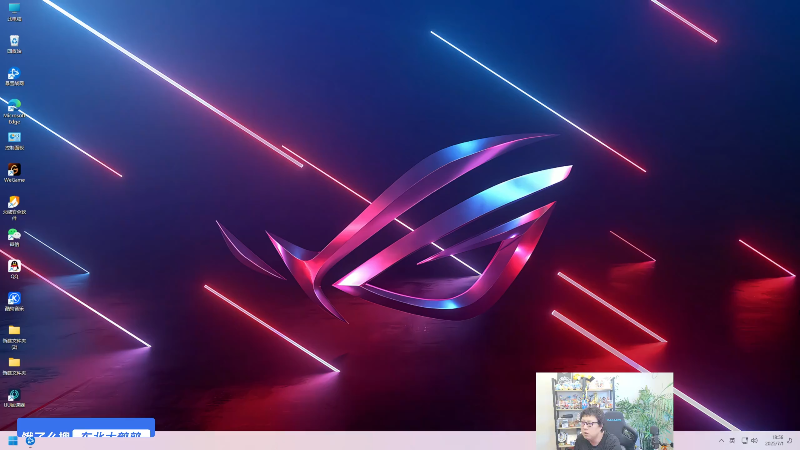This screenshot has height=450, width=800.
Task: Select the QQ penguin desktop shortcut
Action: point(14,269)
